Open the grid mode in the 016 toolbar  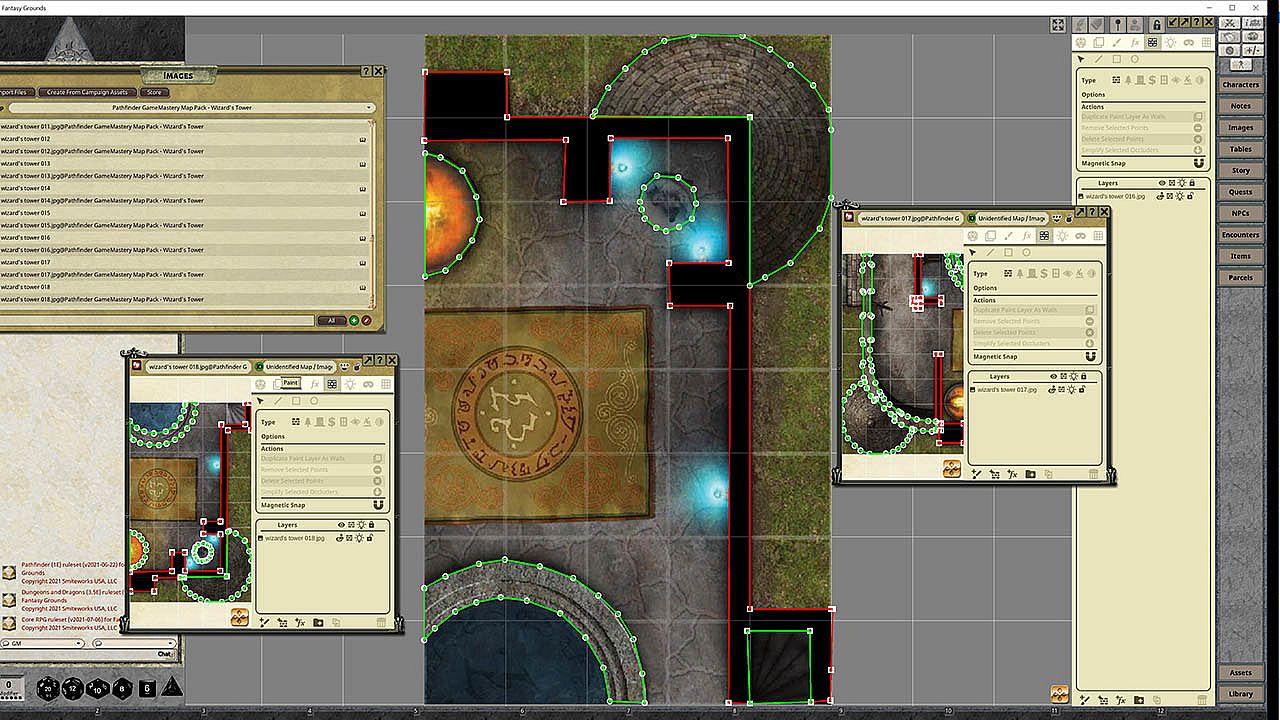point(1207,43)
